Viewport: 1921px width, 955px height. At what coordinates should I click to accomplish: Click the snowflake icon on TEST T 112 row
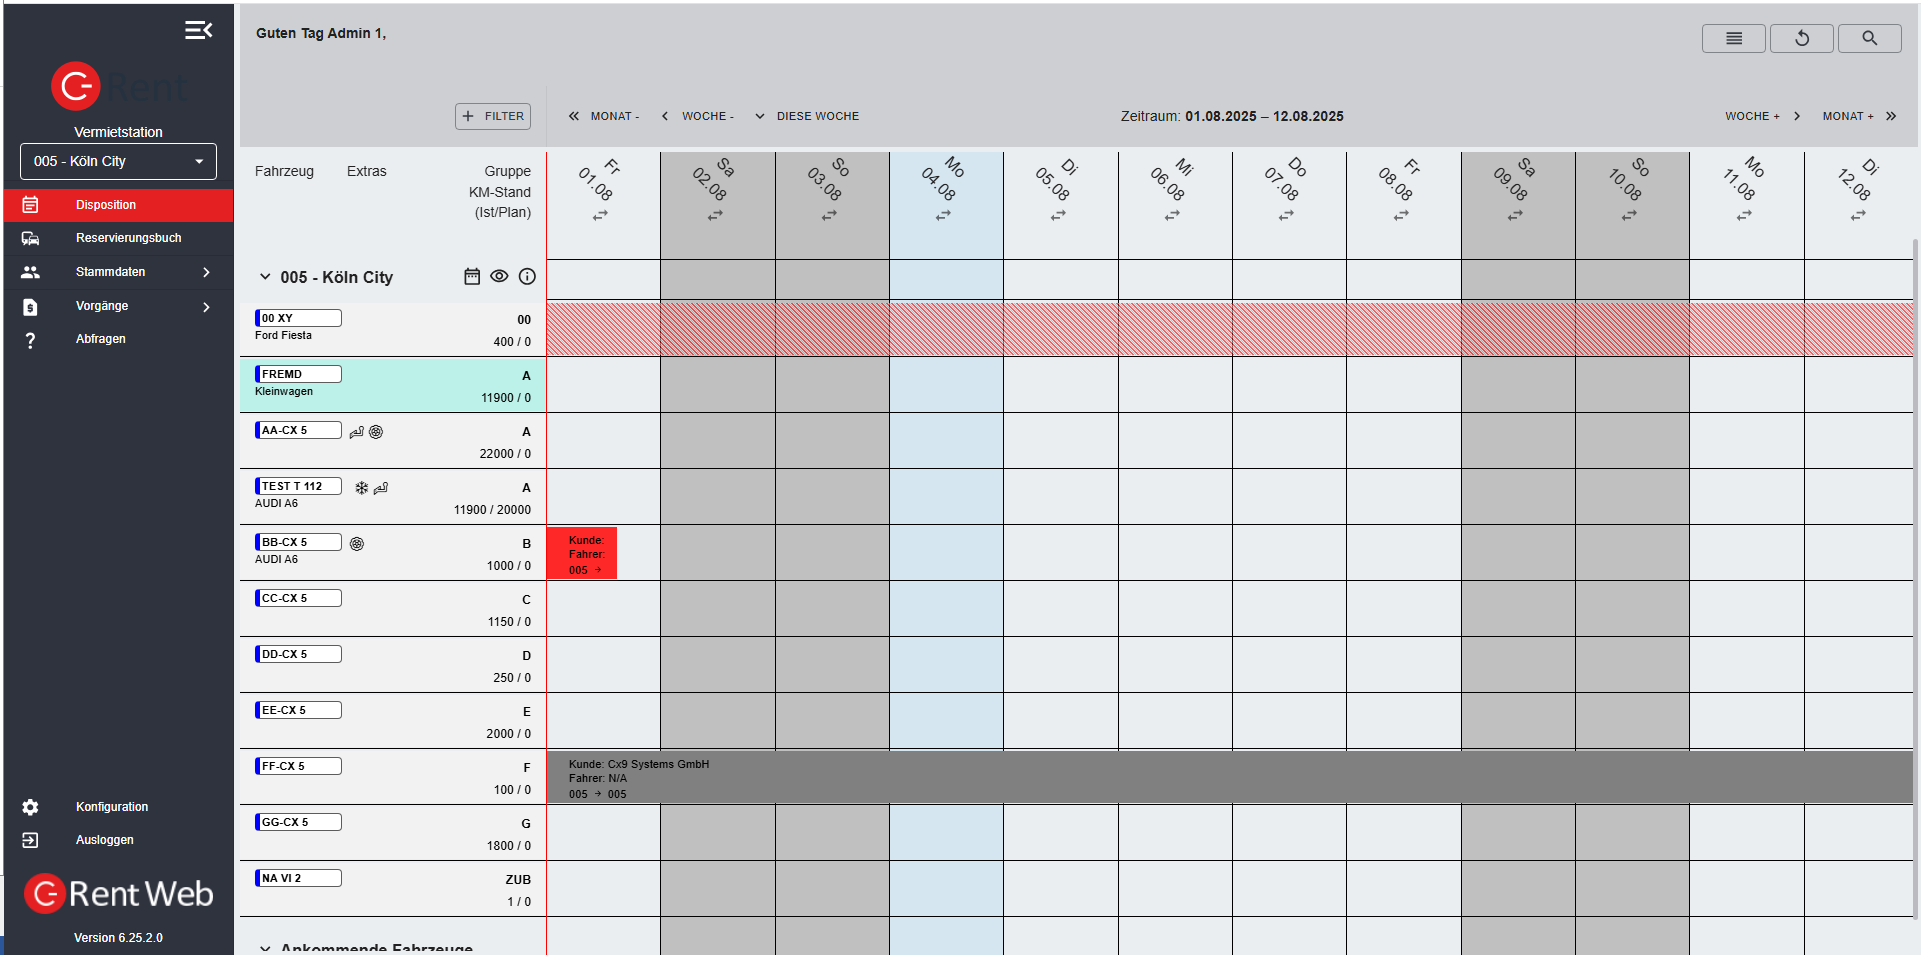tap(362, 488)
